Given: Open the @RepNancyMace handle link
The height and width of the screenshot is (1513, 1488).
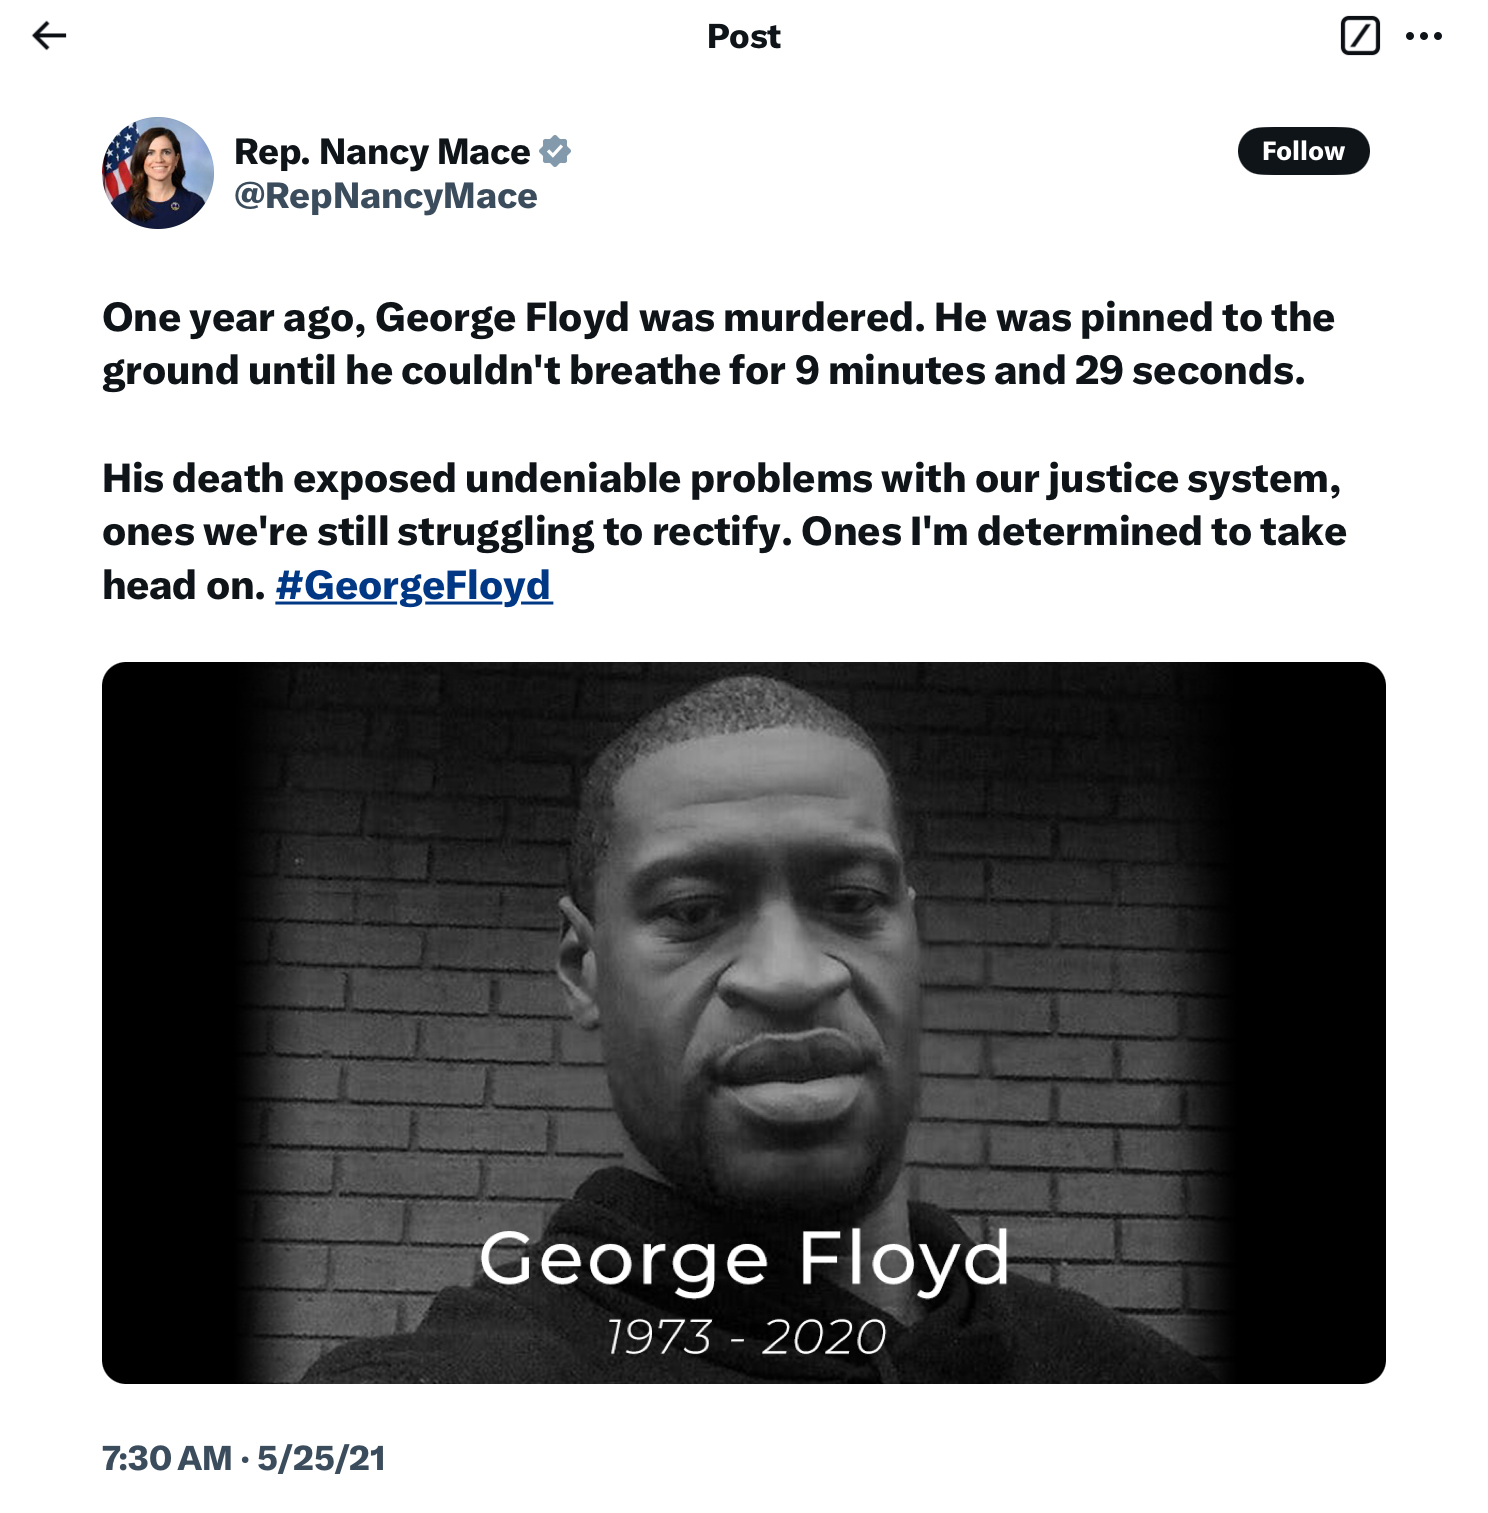Looking at the screenshot, I should point(385,196).
